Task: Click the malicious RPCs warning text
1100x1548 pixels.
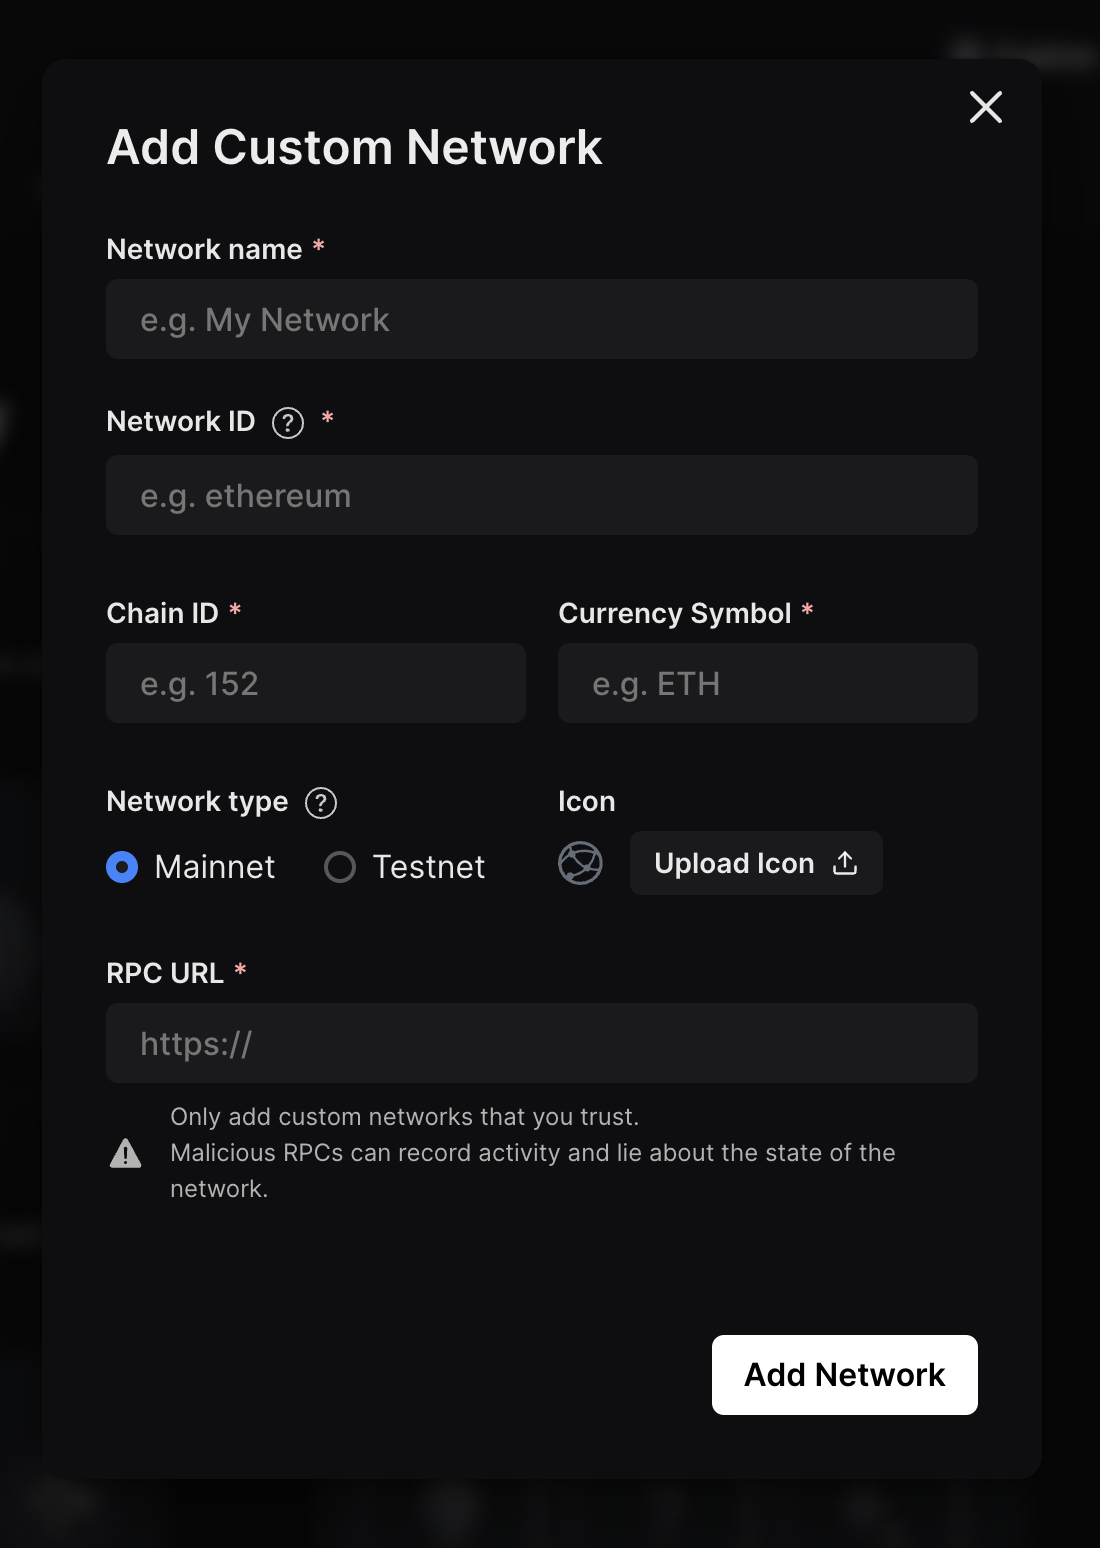Action: pos(533,1152)
